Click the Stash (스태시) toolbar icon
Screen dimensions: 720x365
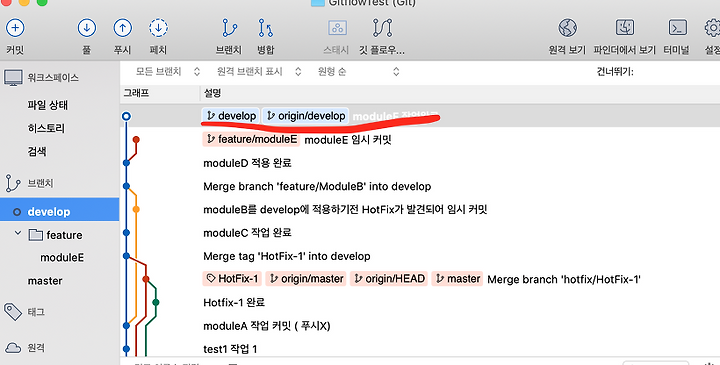tap(337, 28)
